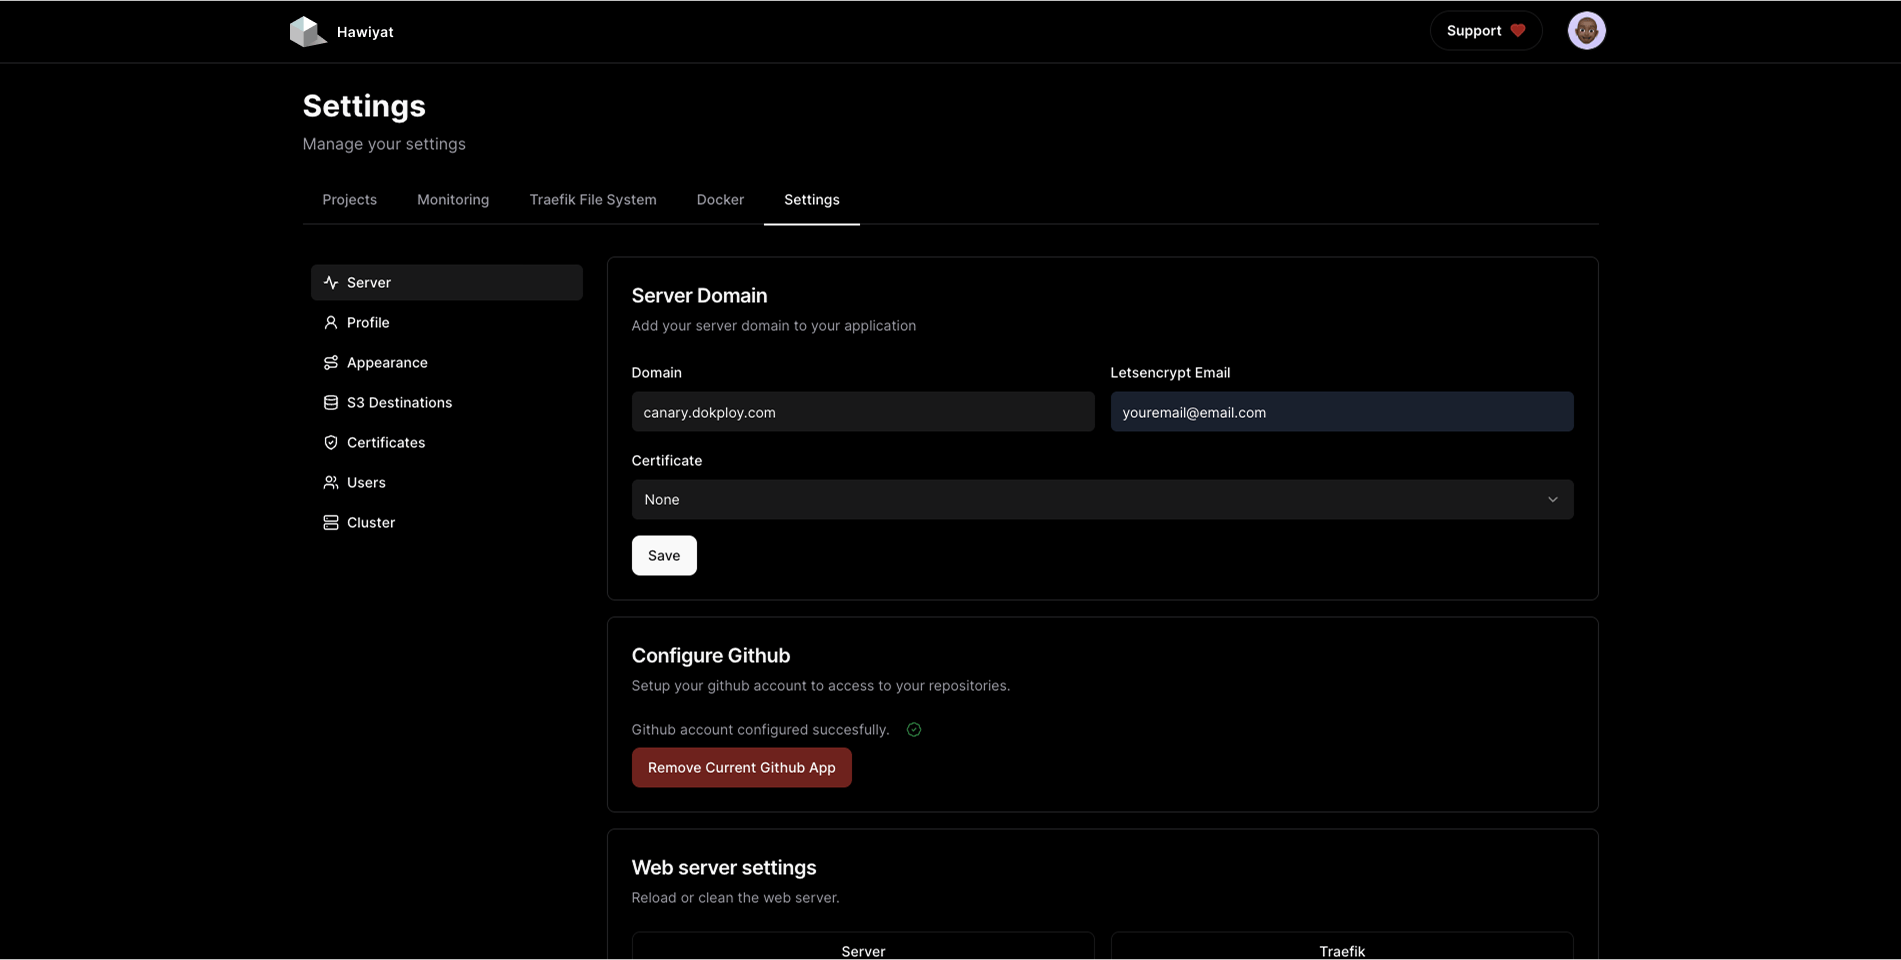Expand the Certificate dropdown chevron

pos(1553,500)
